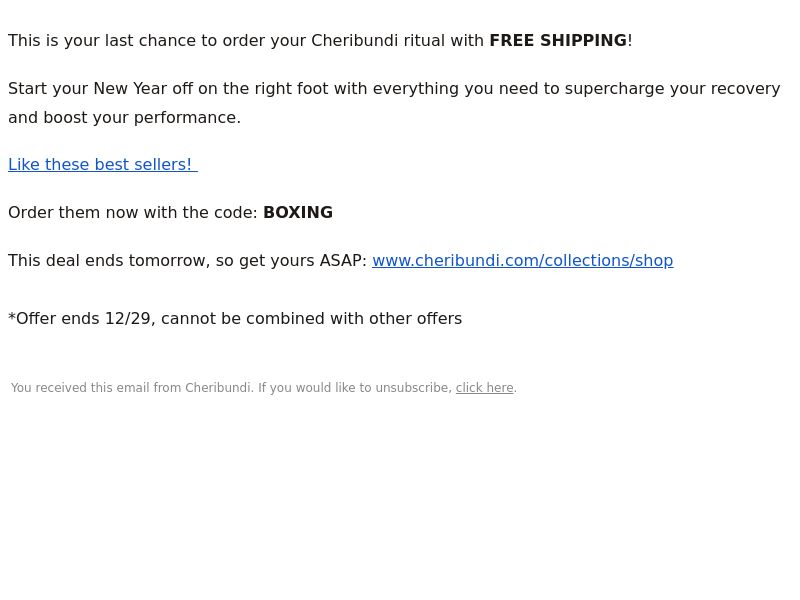Click 'You received this email from Cheribundi' footer text
This screenshot has height=600, width=800.
tap(132, 388)
